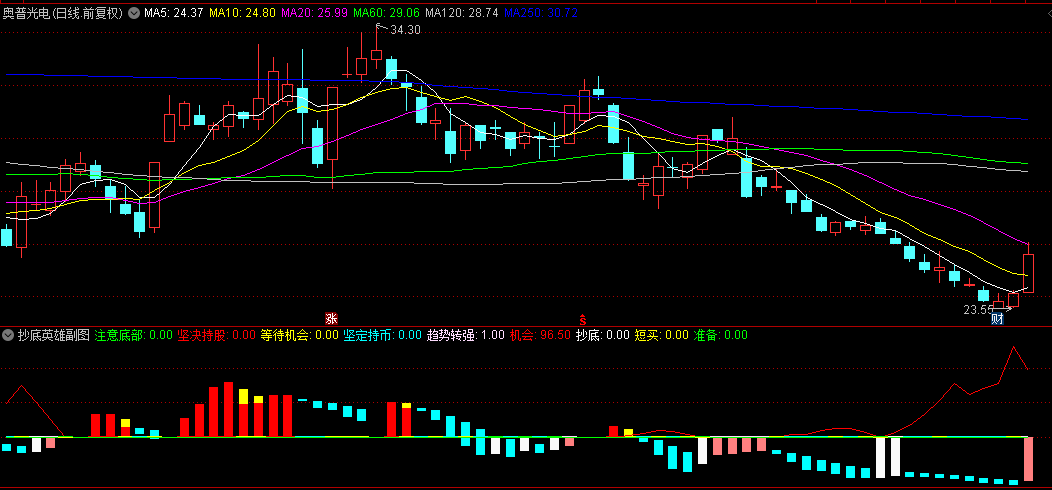
Task: Click the 23.55 low price marker
Action: coord(979,309)
